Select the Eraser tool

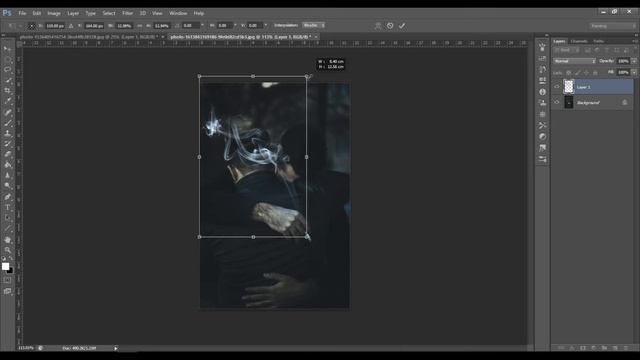(7, 154)
